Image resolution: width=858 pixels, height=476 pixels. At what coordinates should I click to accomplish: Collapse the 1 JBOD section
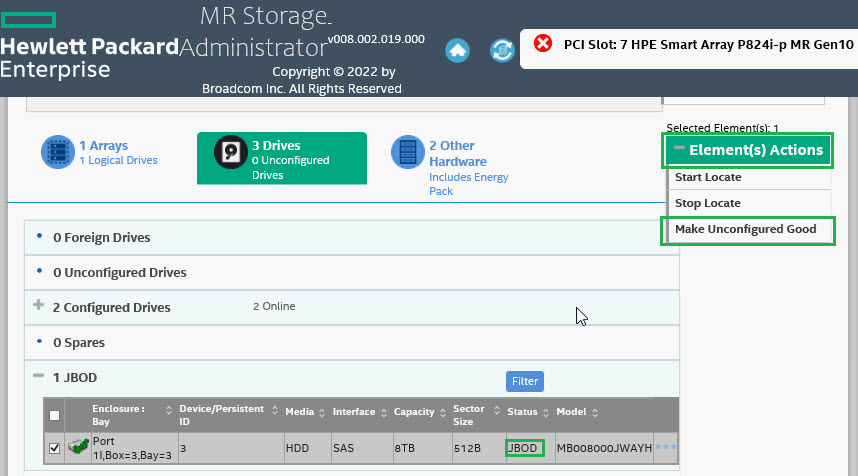pos(39,376)
